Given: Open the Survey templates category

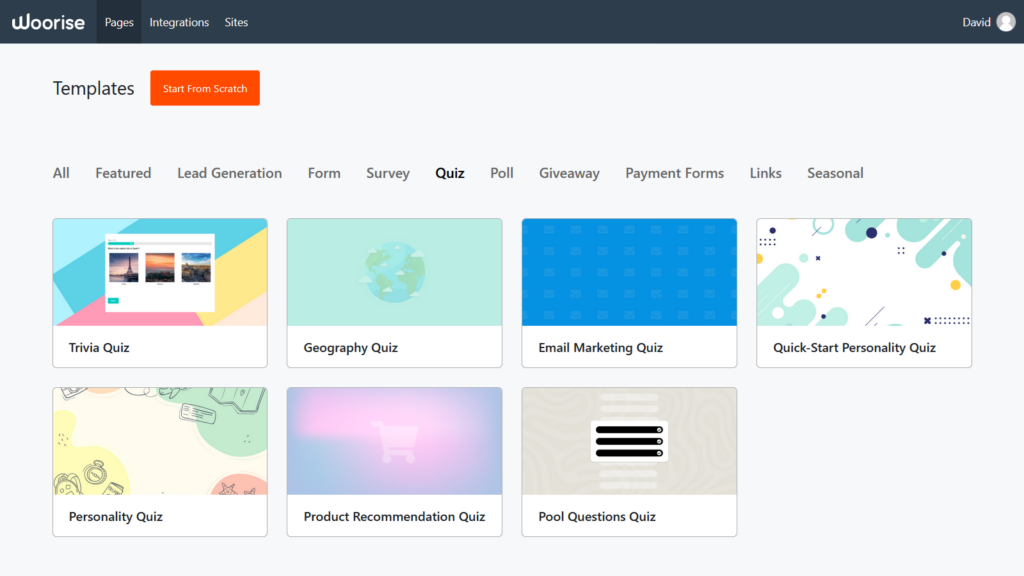Looking at the screenshot, I should pos(388,172).
